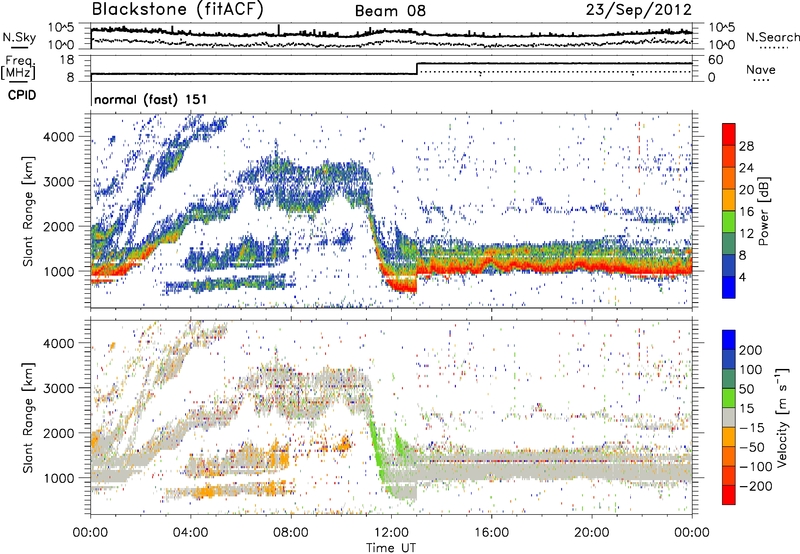Select the "1000" tick of the velocity panel
This screenshot has height=554, width=800.
coord(59,478)
